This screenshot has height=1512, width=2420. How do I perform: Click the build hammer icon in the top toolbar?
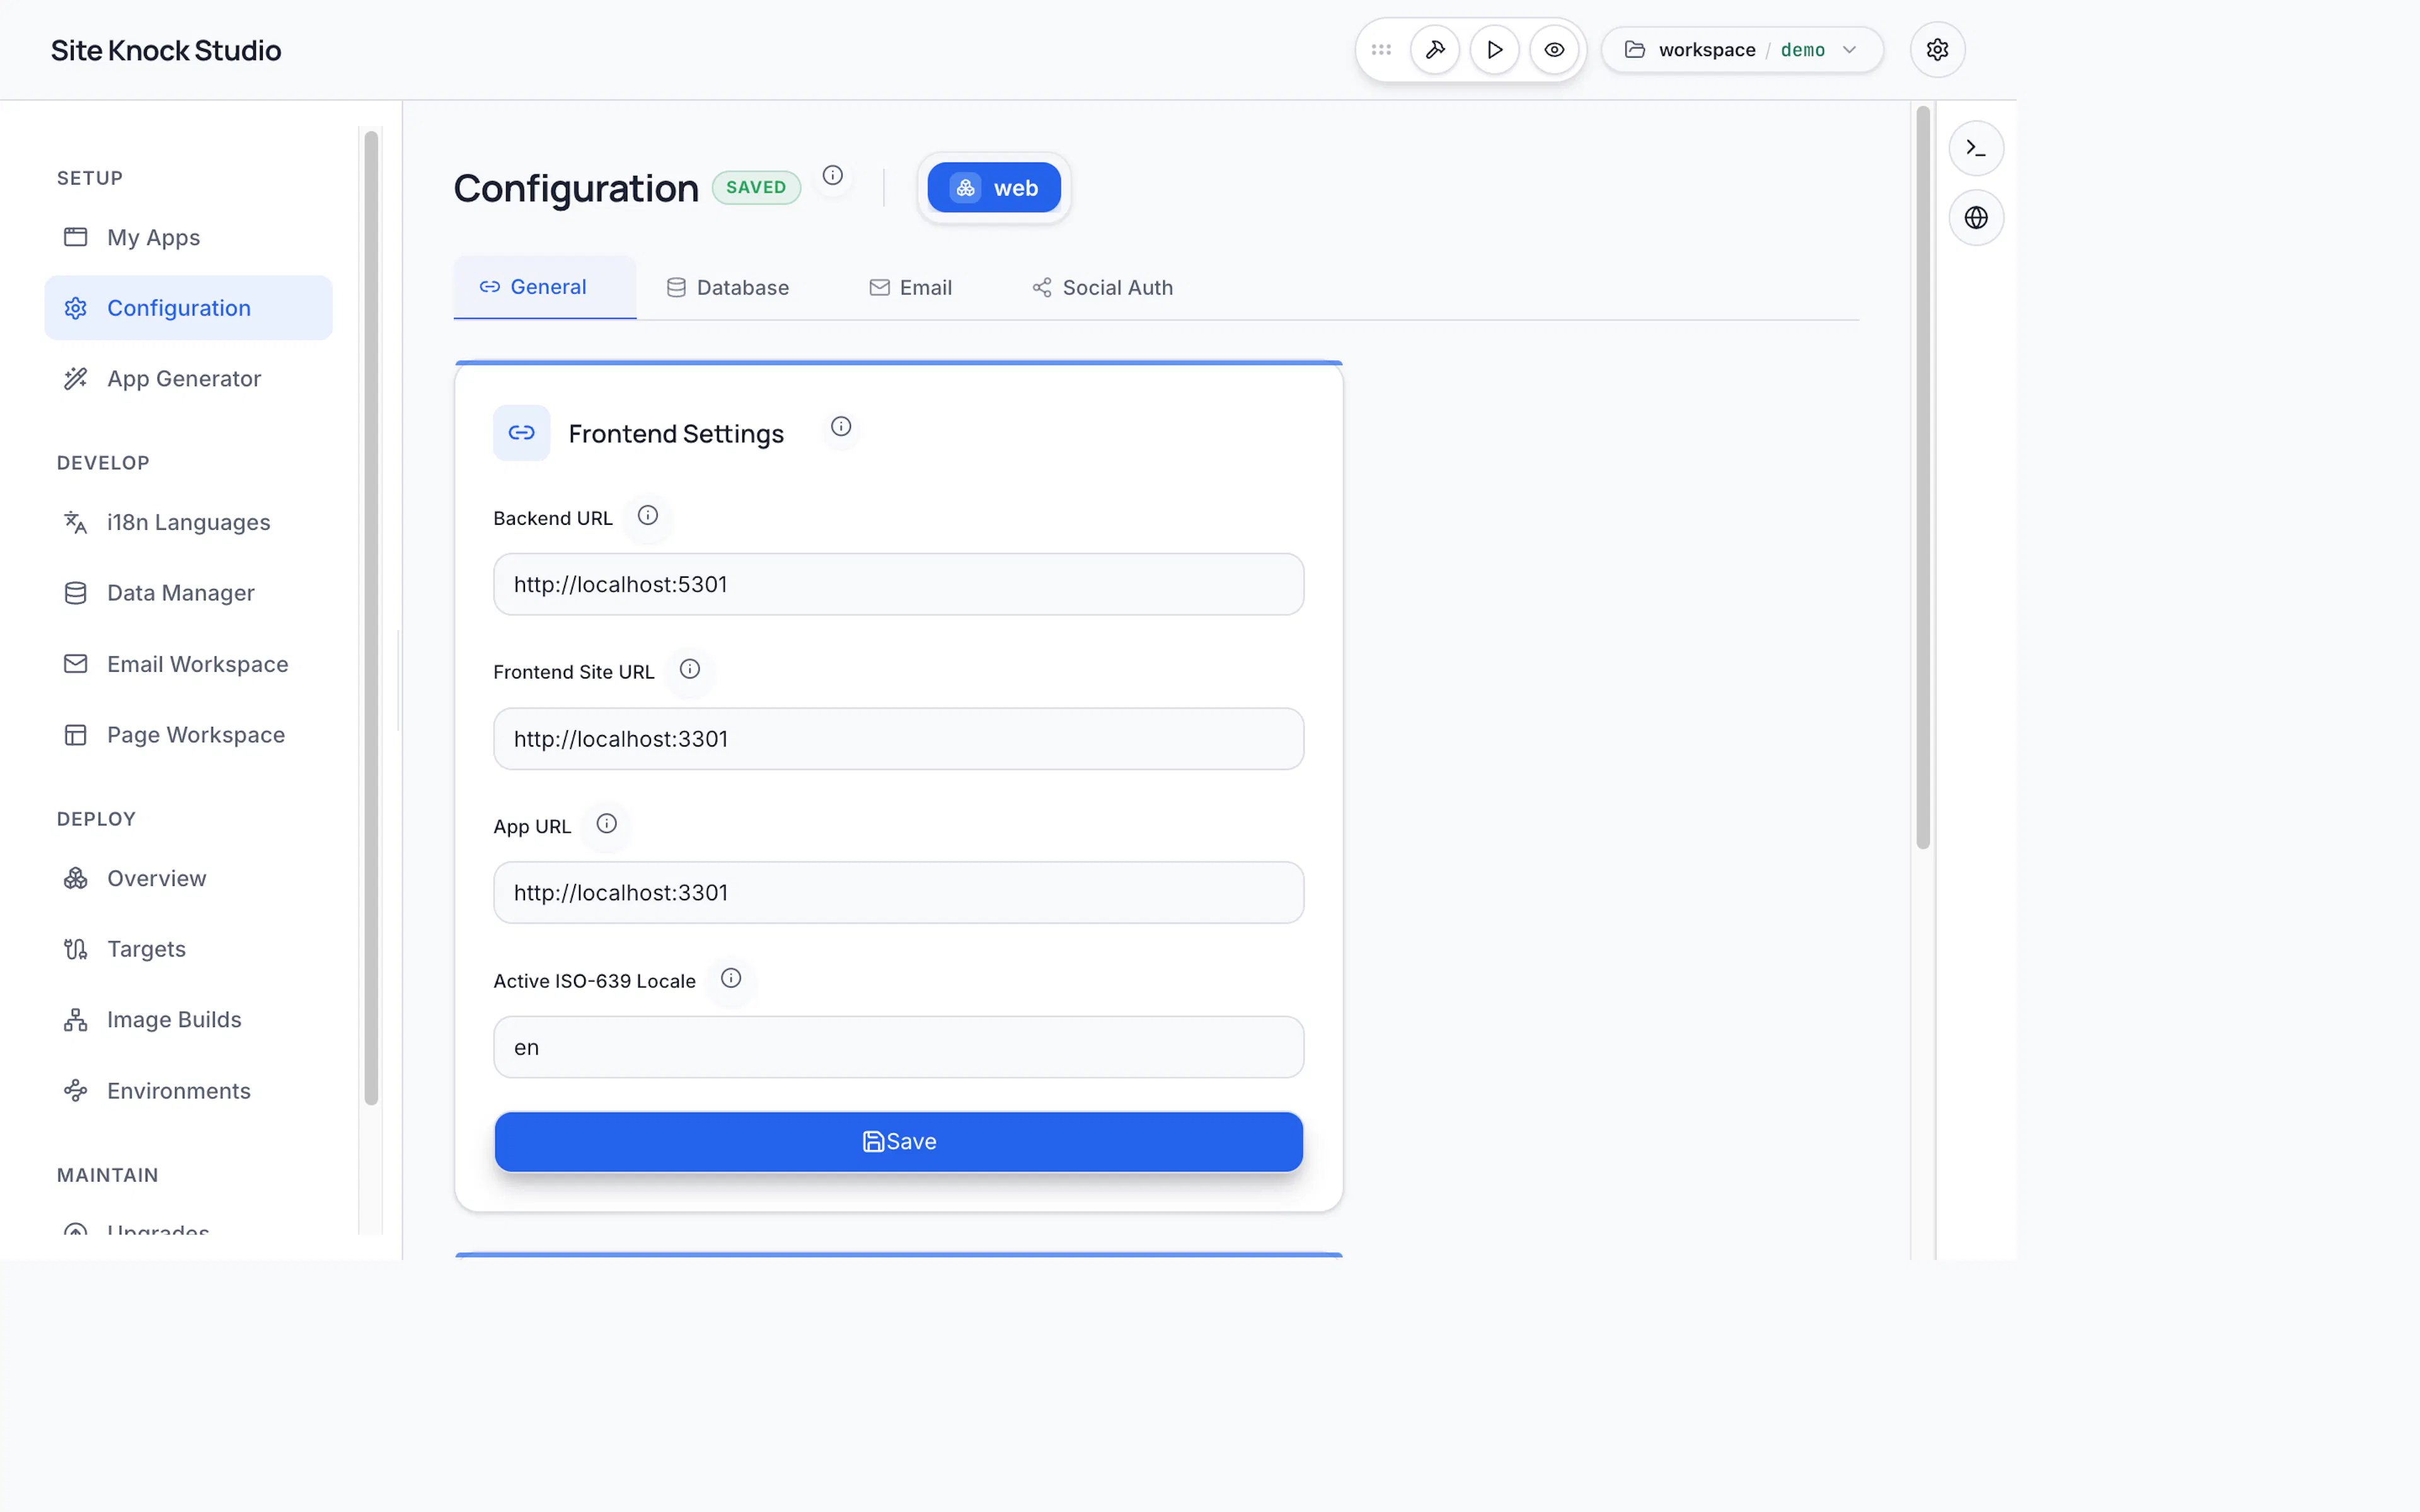pyautogui.click(x=1435, y=50)
